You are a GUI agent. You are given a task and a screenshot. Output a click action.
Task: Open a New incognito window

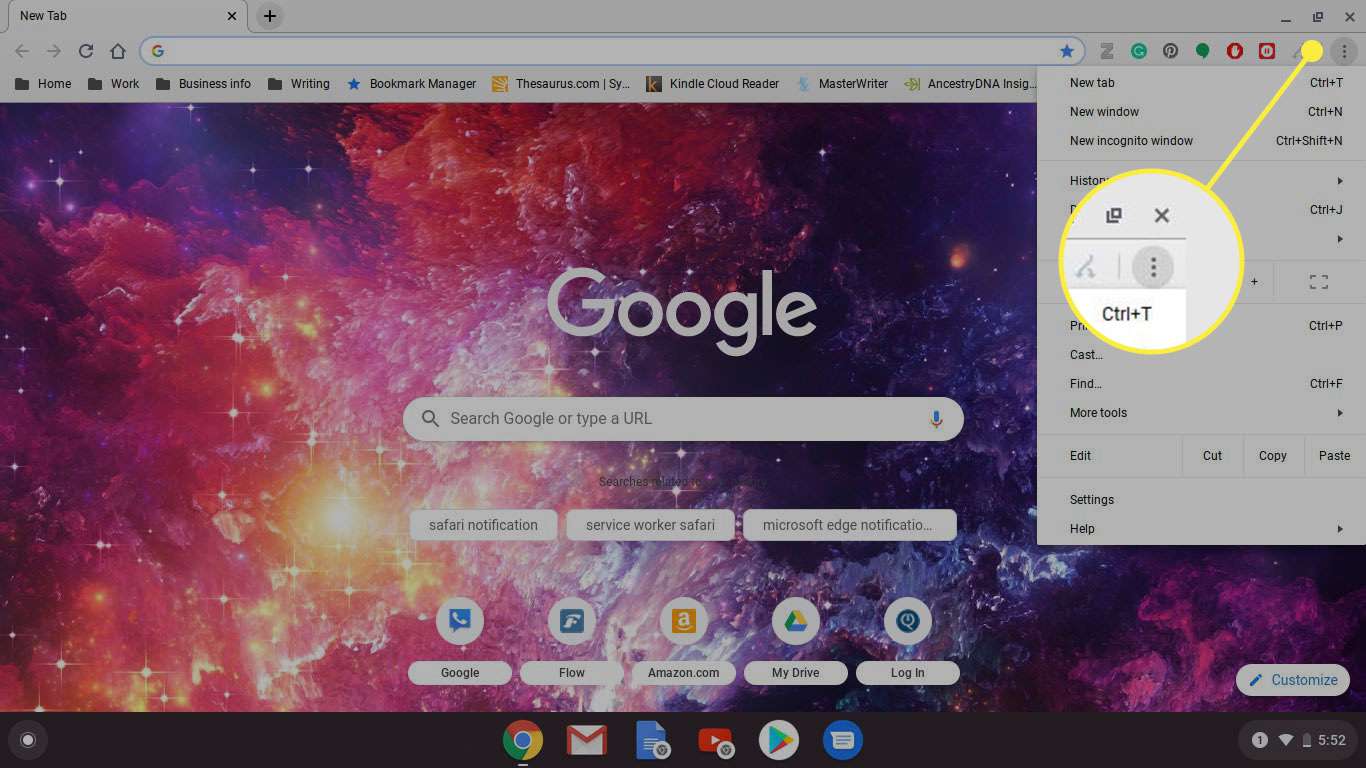point(1201,141)
